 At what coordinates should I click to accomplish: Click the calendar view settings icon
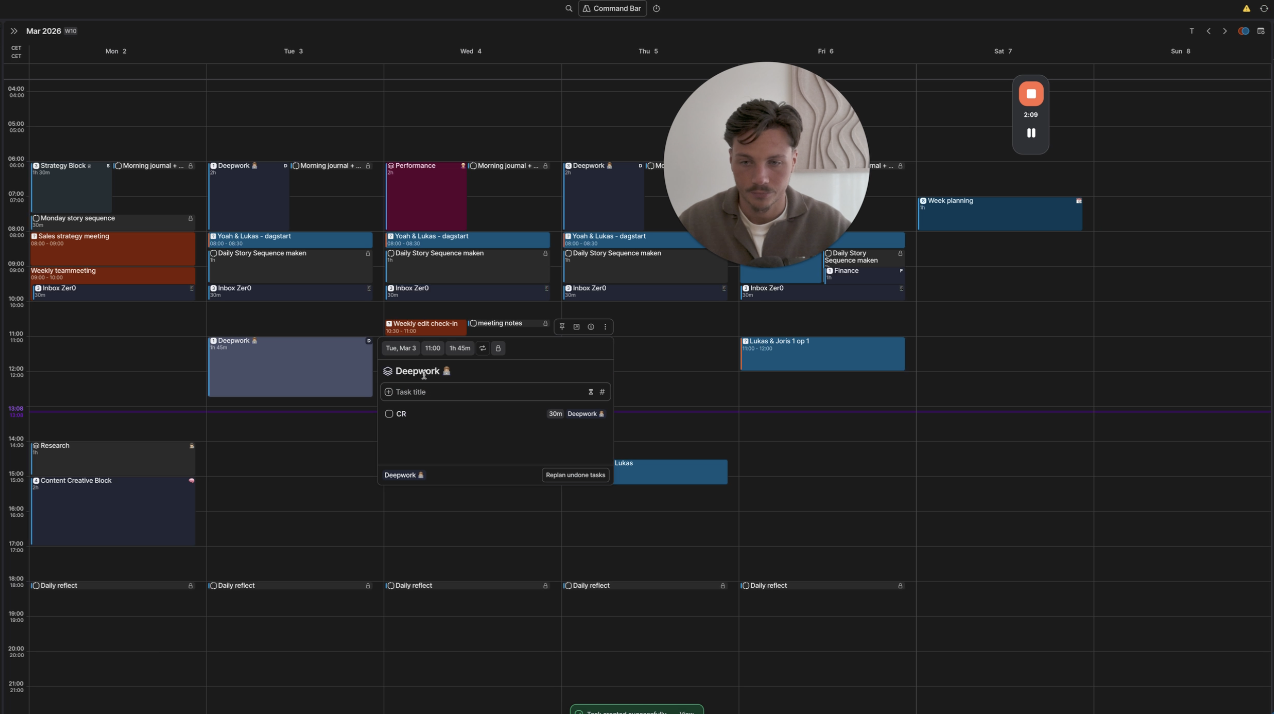pyautogui.click(x=1261, y=31)
